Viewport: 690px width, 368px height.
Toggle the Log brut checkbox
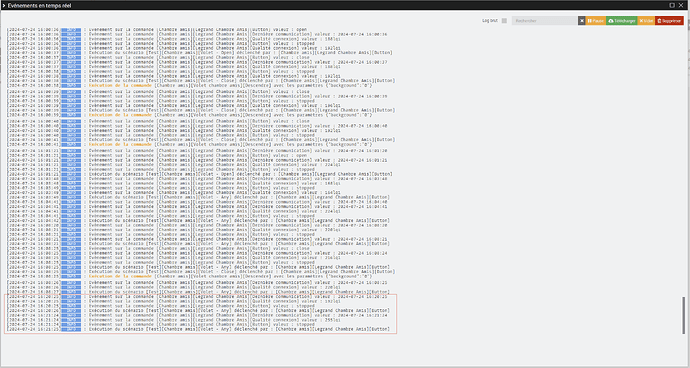point(504,21)
